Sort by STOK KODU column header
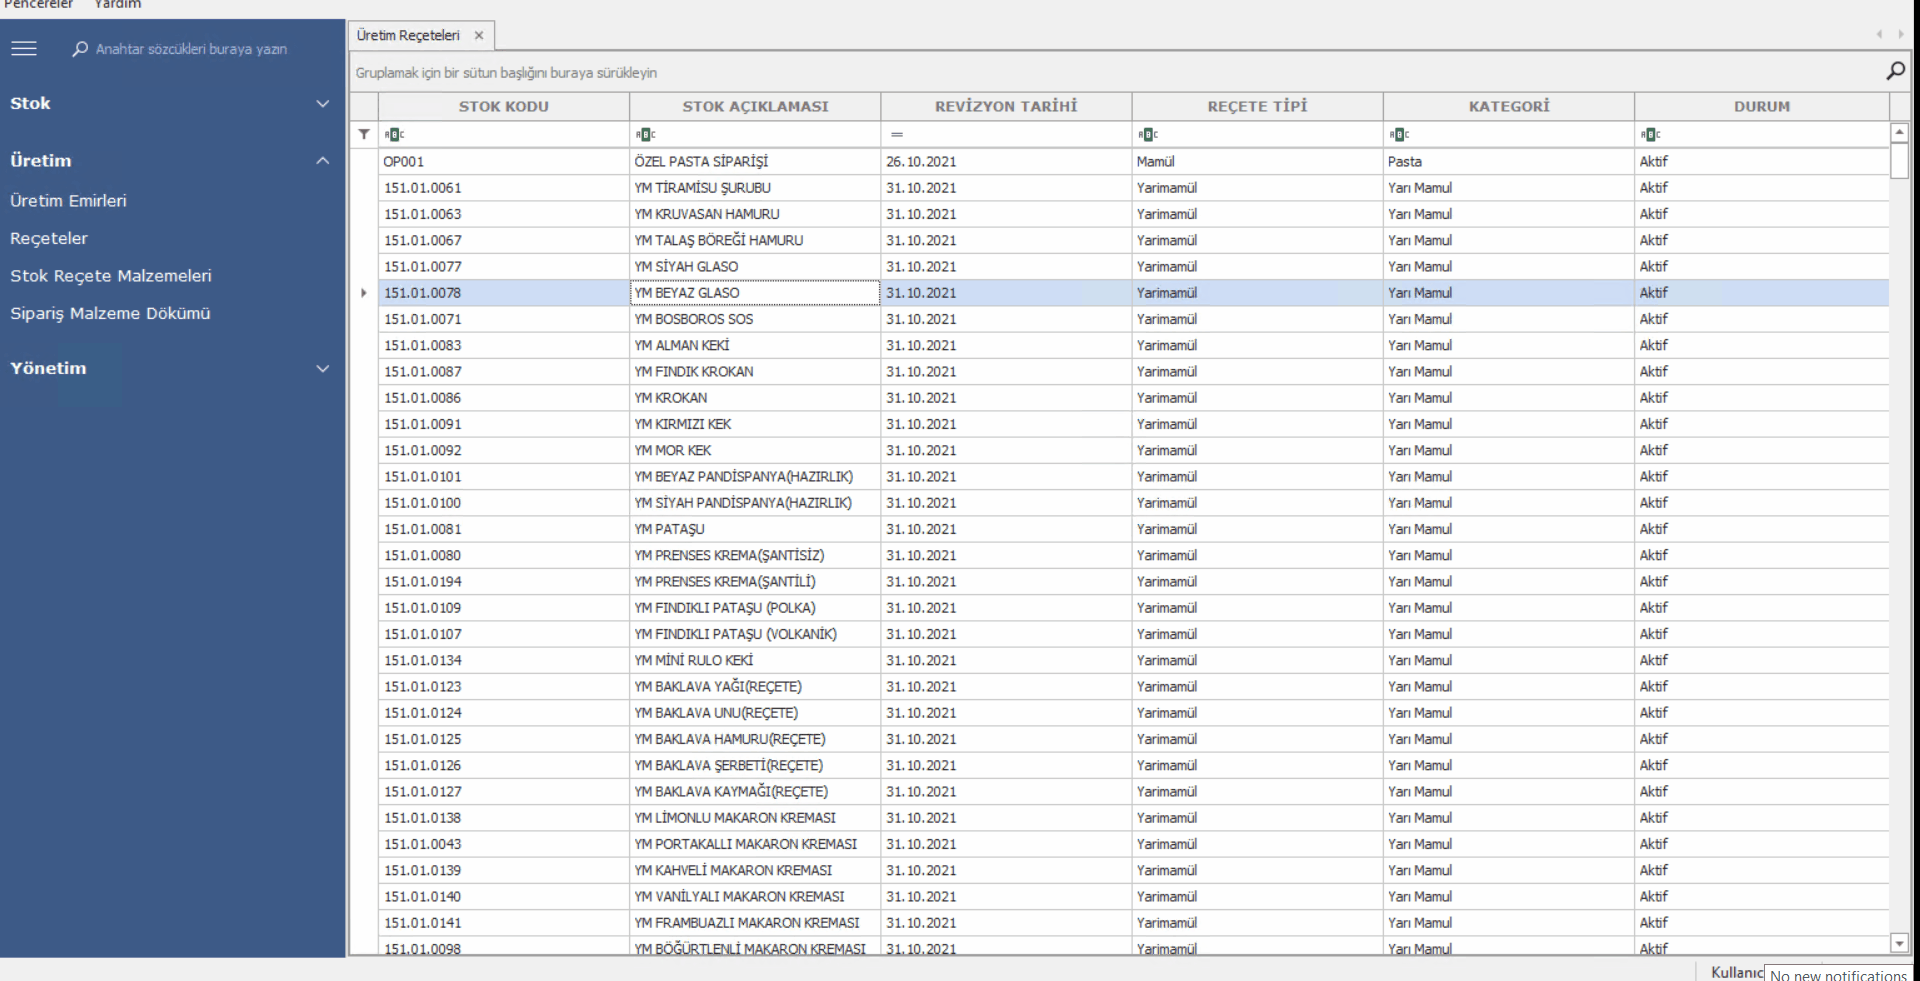 (x=503, y=107)
